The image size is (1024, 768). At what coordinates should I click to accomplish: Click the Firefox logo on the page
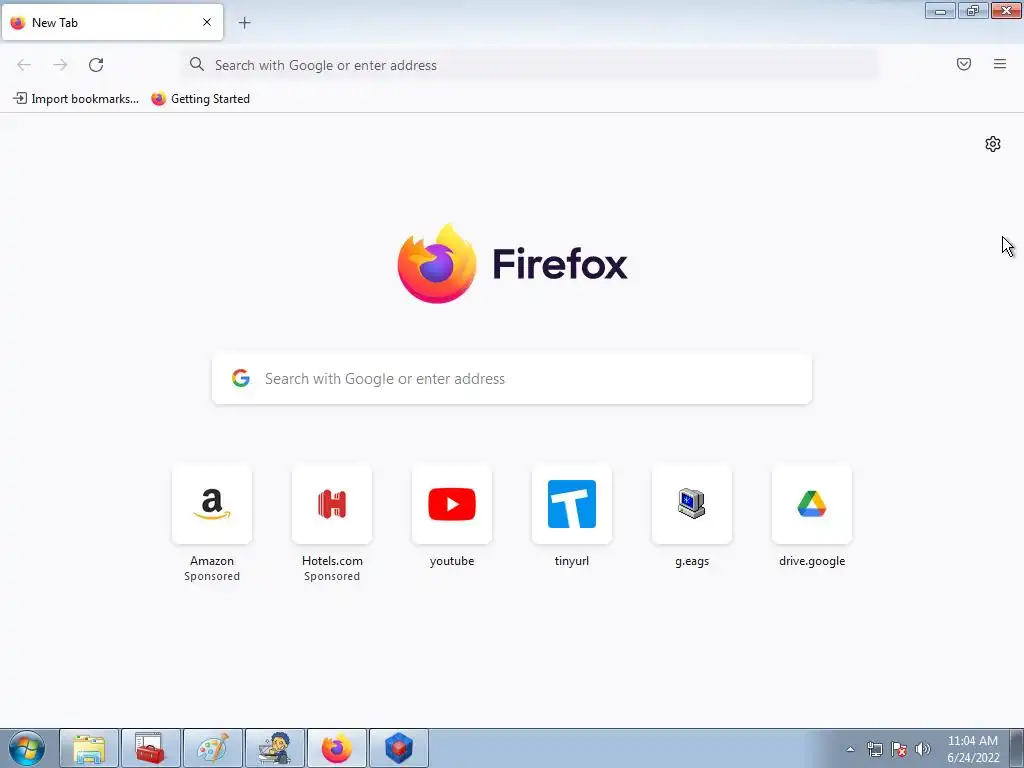(437, 263)
